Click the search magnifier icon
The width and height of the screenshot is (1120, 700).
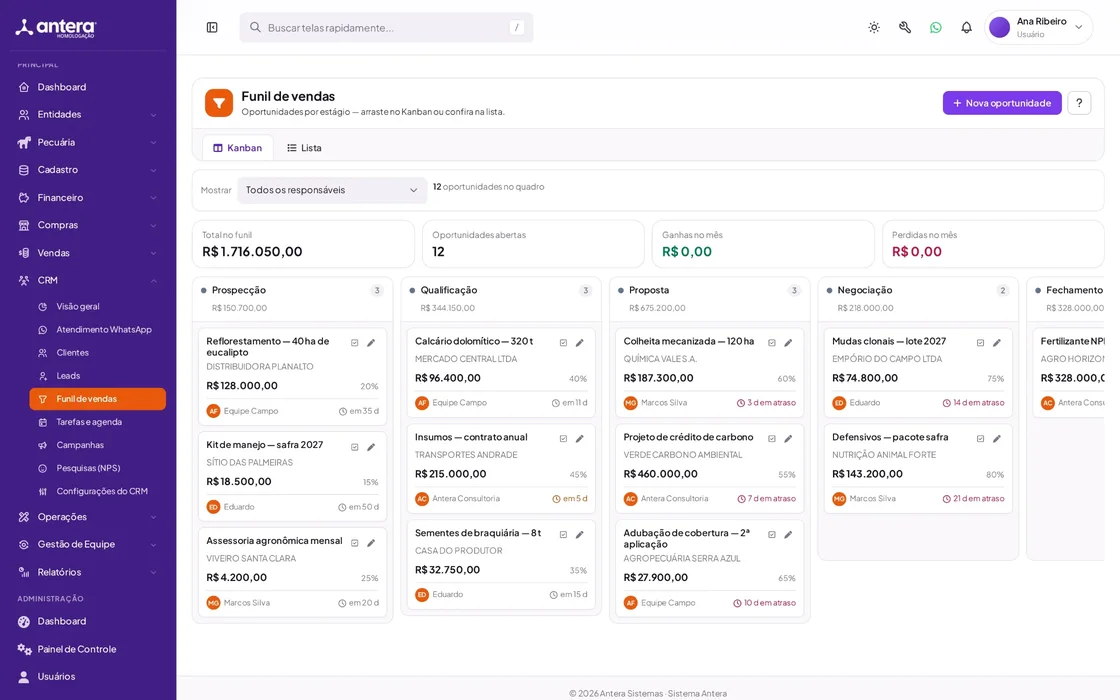click(x=255, y=27)
